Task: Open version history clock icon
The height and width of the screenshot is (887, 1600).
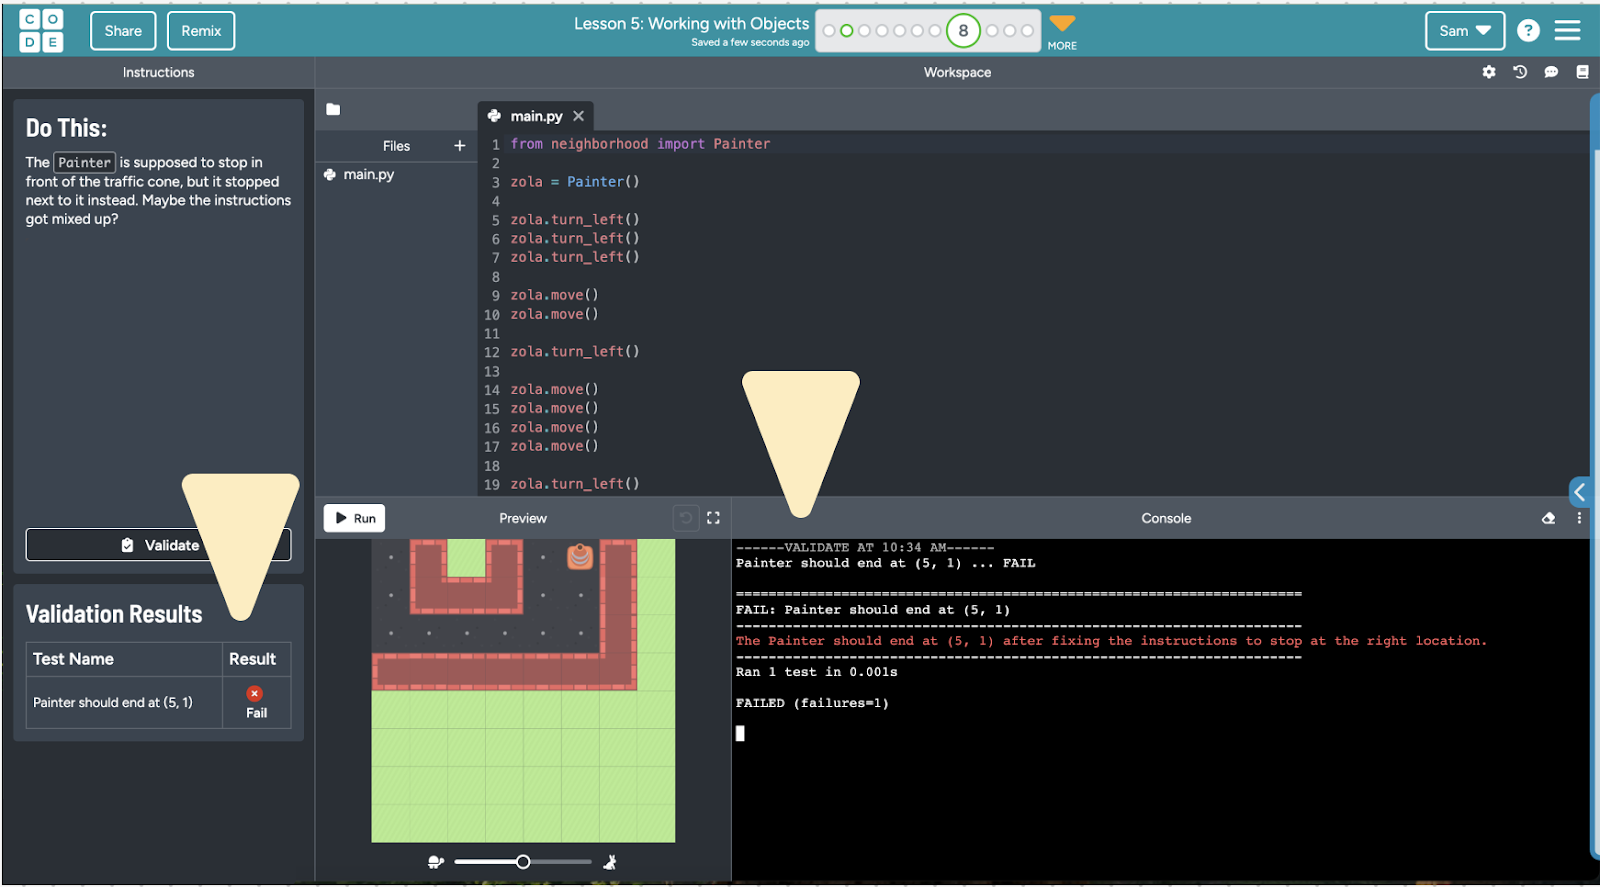Action: pyautogui.click(x=1520, y=72)
